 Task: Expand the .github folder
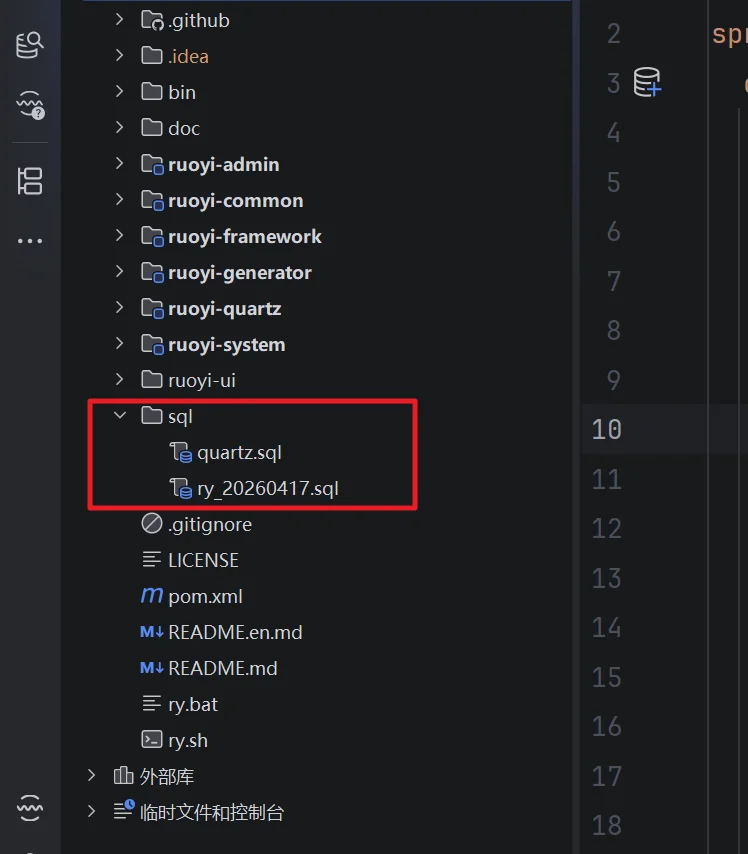tap(119, 20)
